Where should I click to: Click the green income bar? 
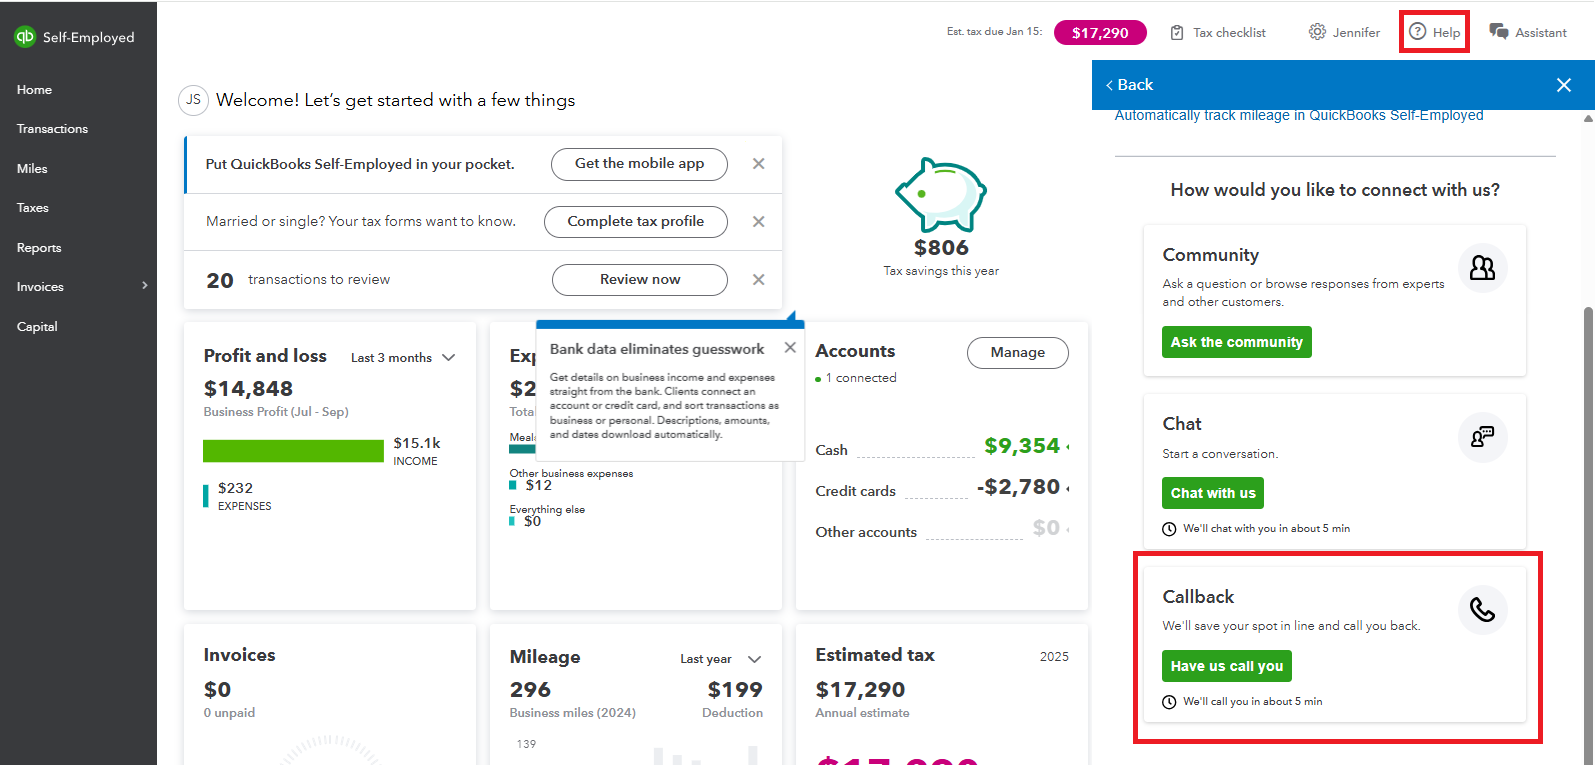click(x=293, y=451)
